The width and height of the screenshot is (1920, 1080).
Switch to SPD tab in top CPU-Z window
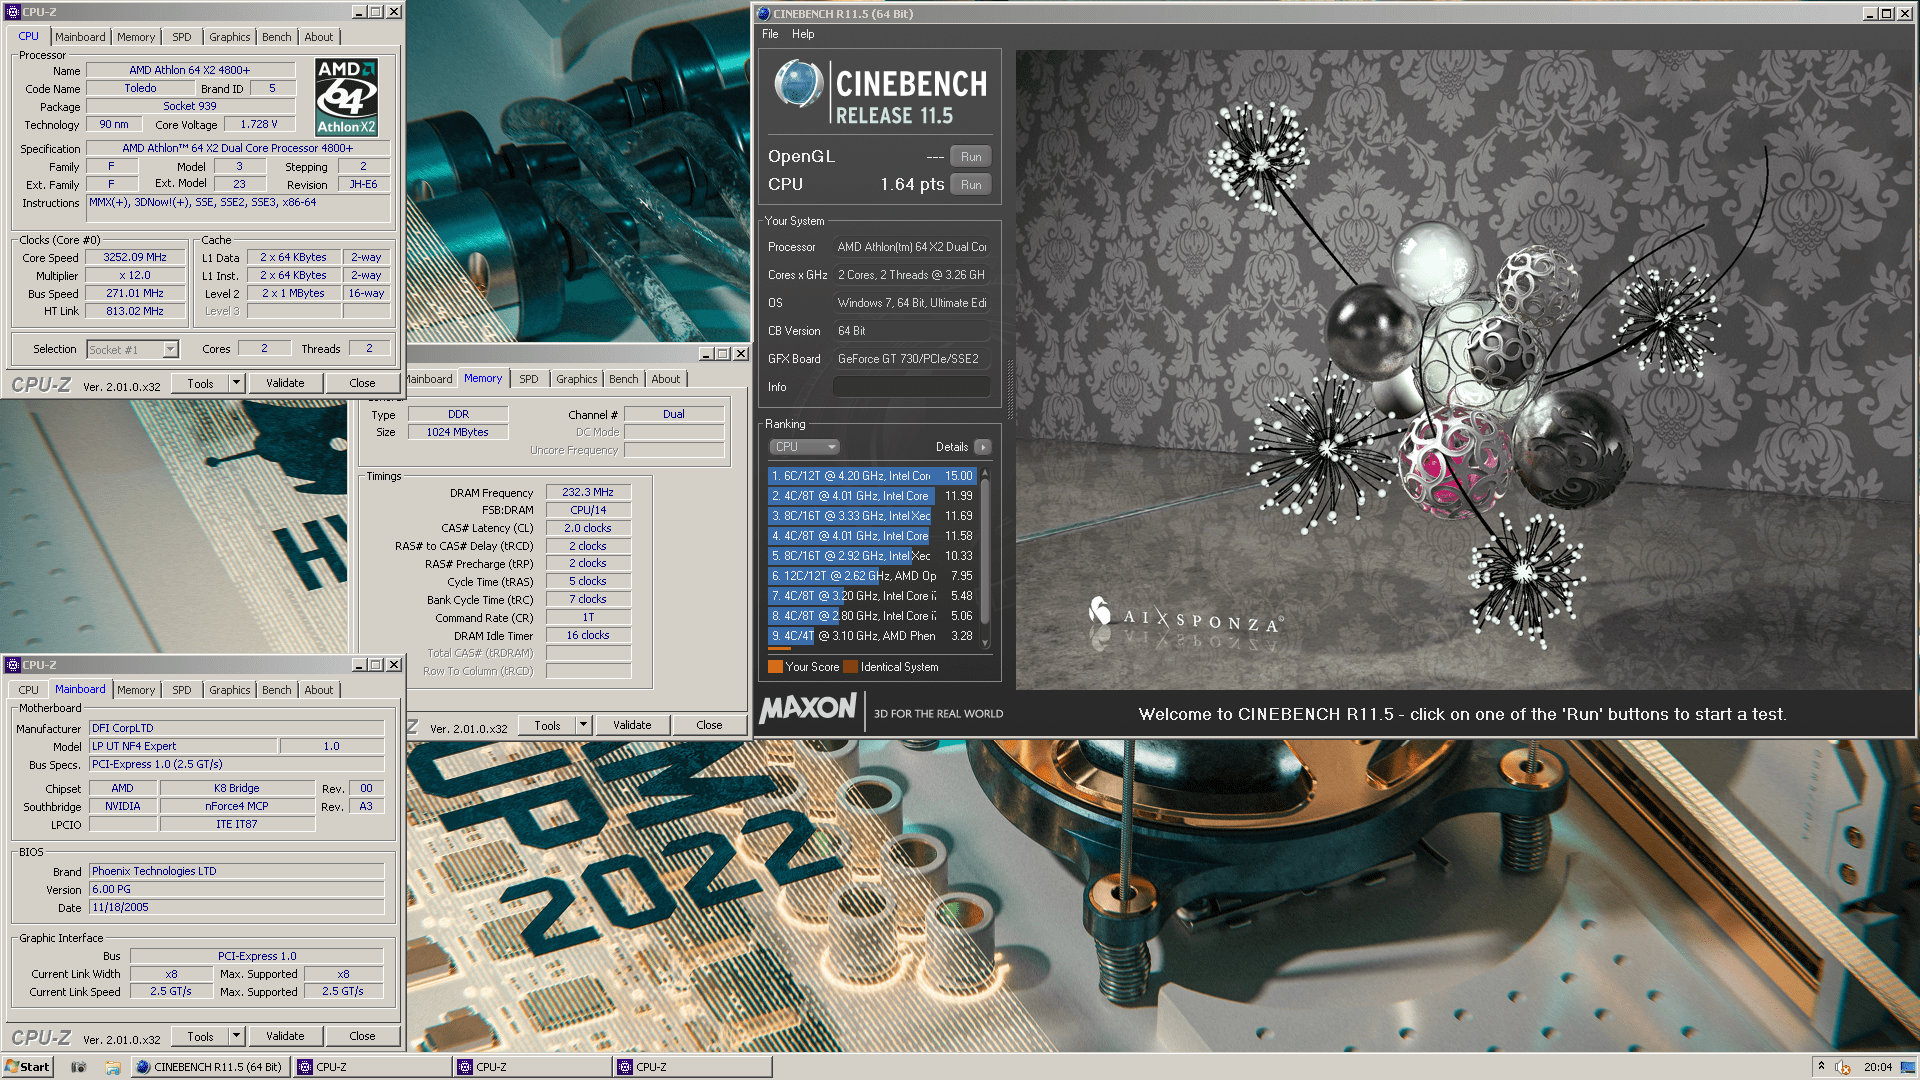182,37
